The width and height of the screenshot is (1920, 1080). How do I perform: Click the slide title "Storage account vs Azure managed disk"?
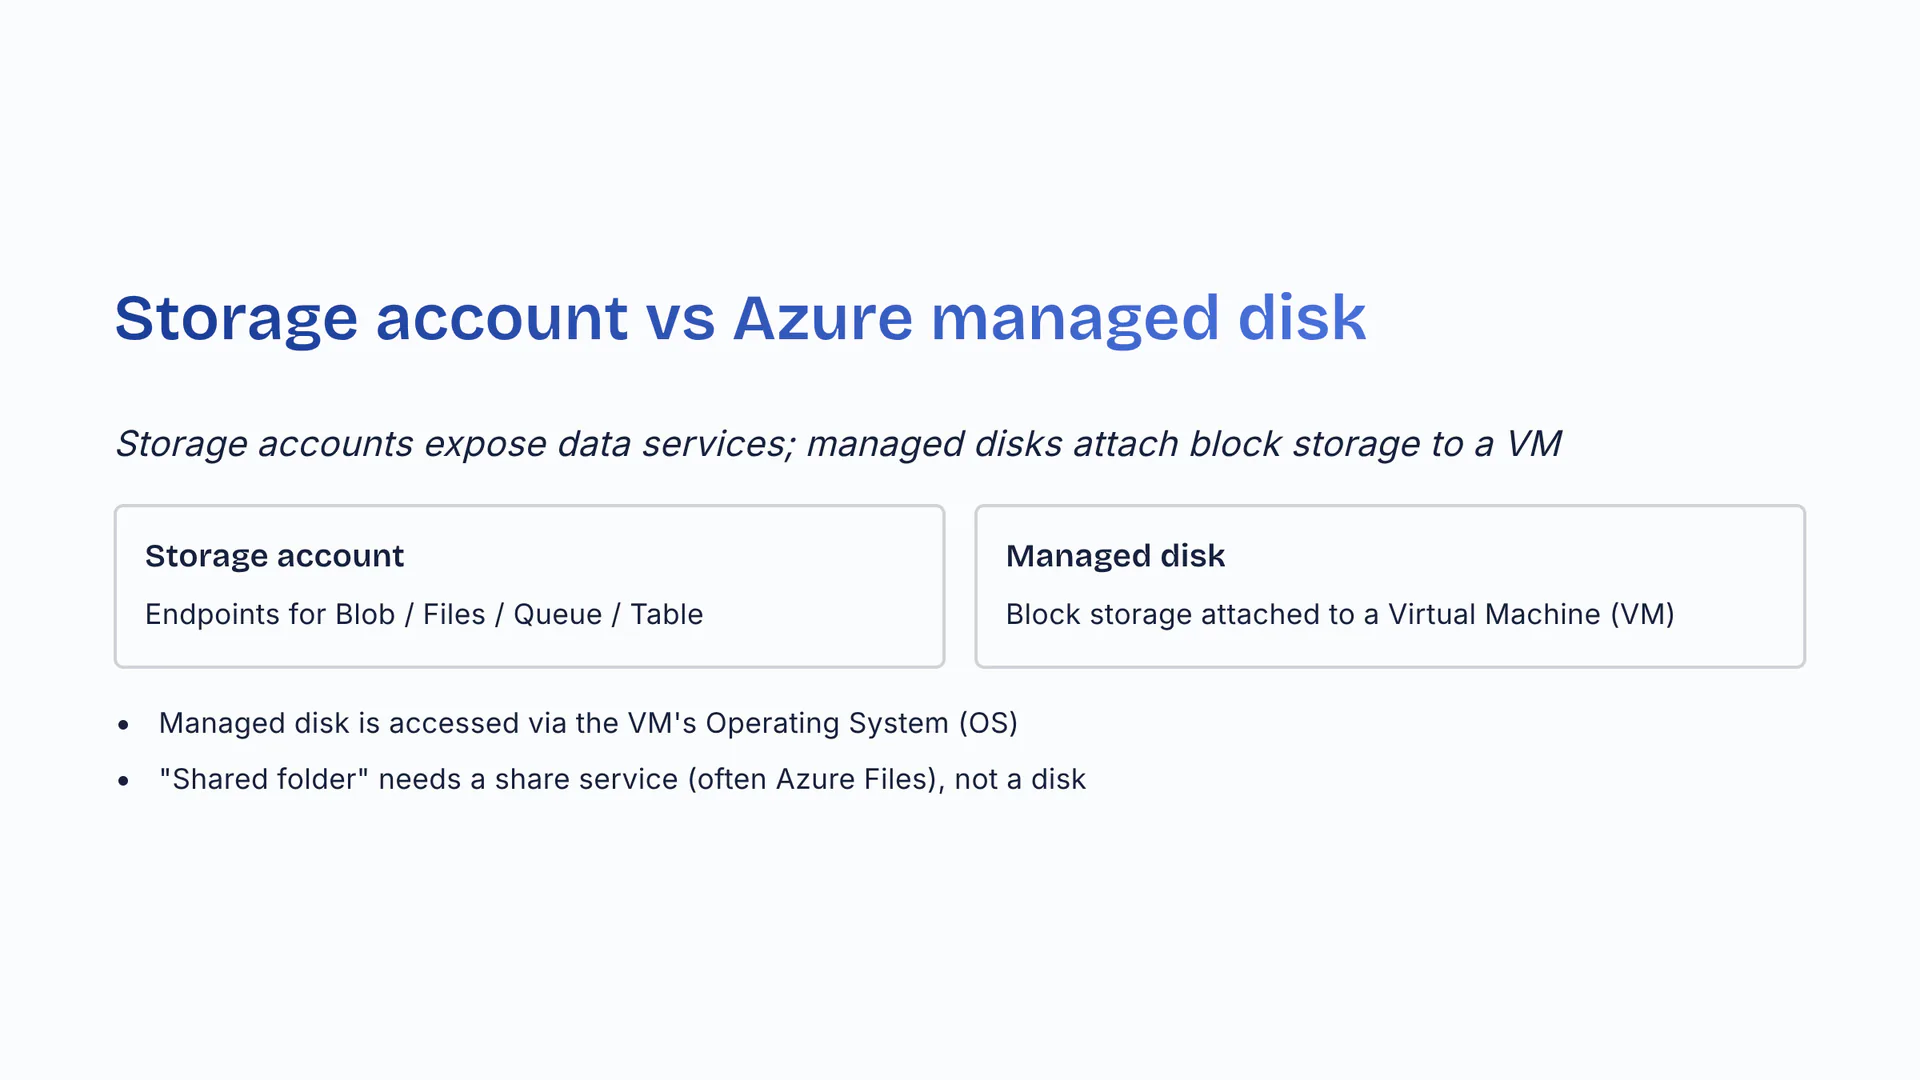click(740, 318)
